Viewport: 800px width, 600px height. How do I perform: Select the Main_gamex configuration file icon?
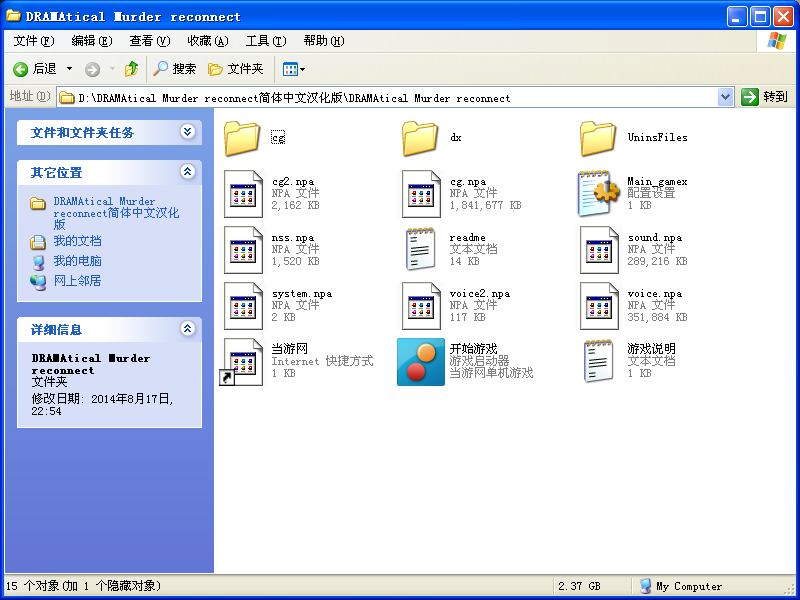point(598,194)
